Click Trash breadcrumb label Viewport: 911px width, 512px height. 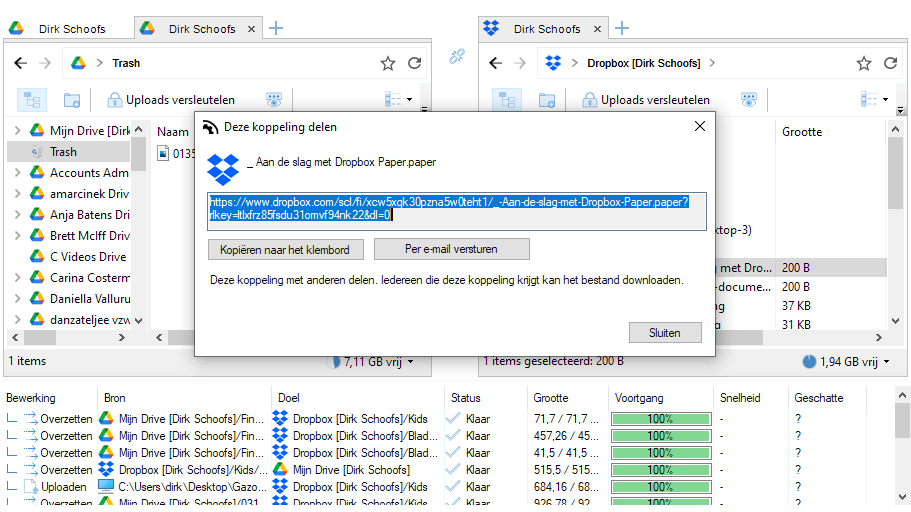[126, 63]
